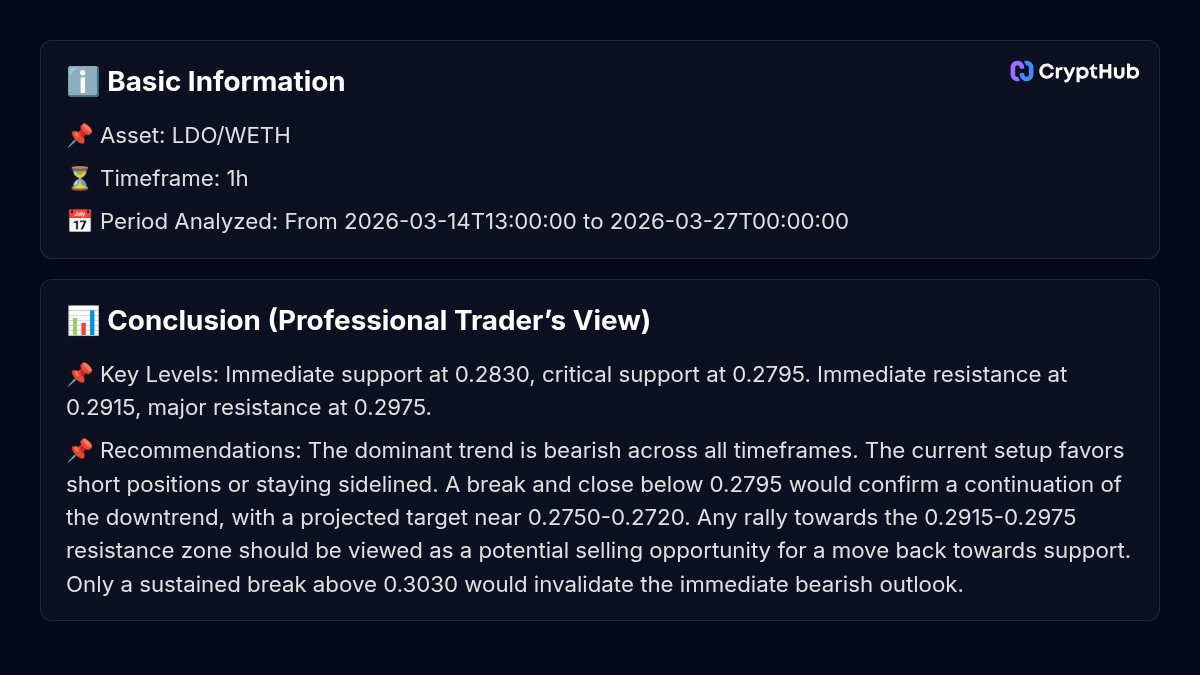The height and width of the screenshot is (675, 1200).
Task: Click the hourglass icon beside Timeframe
Action: [80, 179]
